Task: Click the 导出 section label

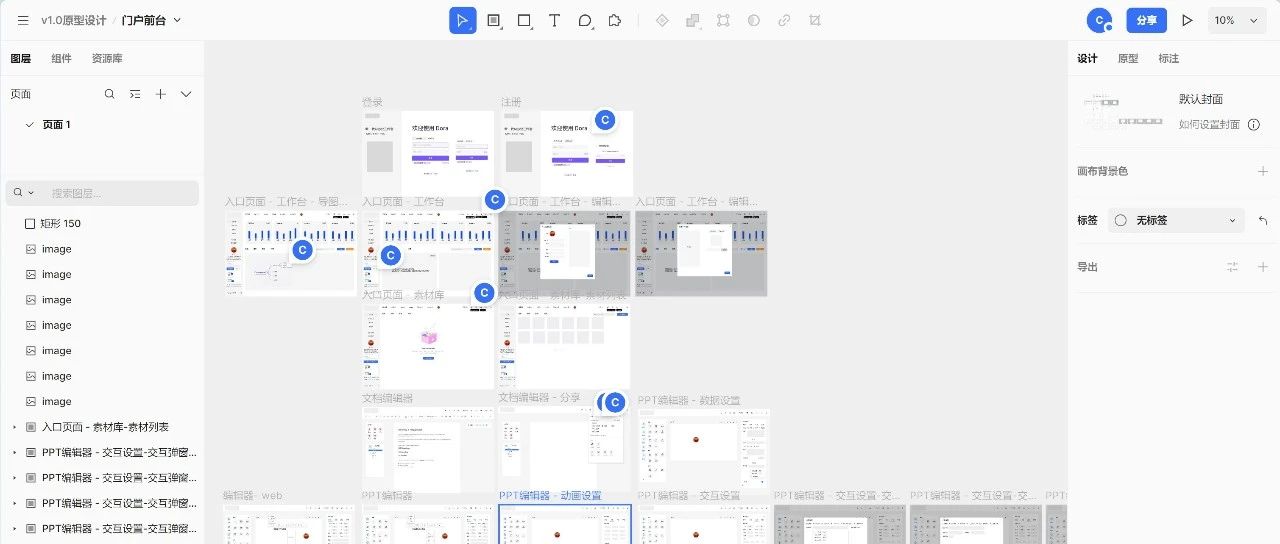Action: point(1087,267)
